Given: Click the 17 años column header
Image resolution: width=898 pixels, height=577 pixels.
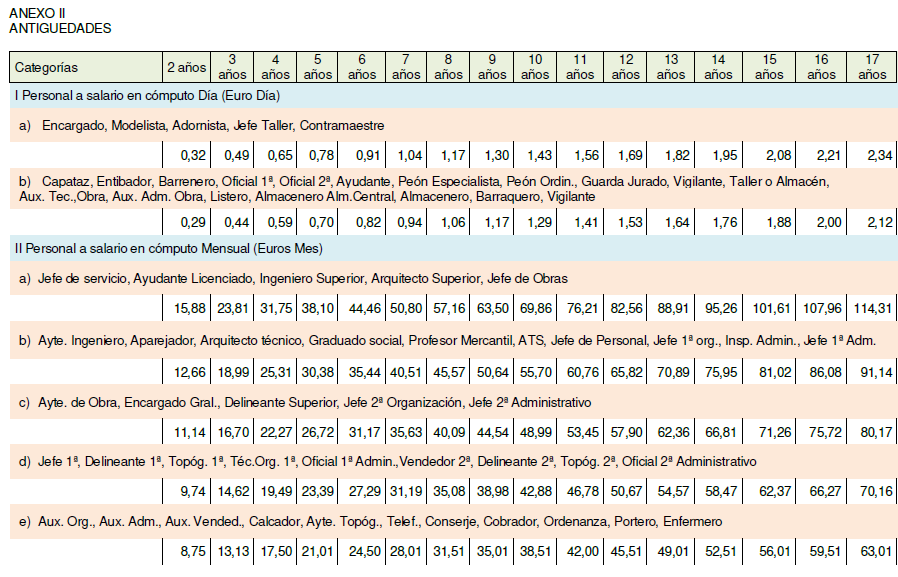Looking at the screenshot, I should [872, 67].
